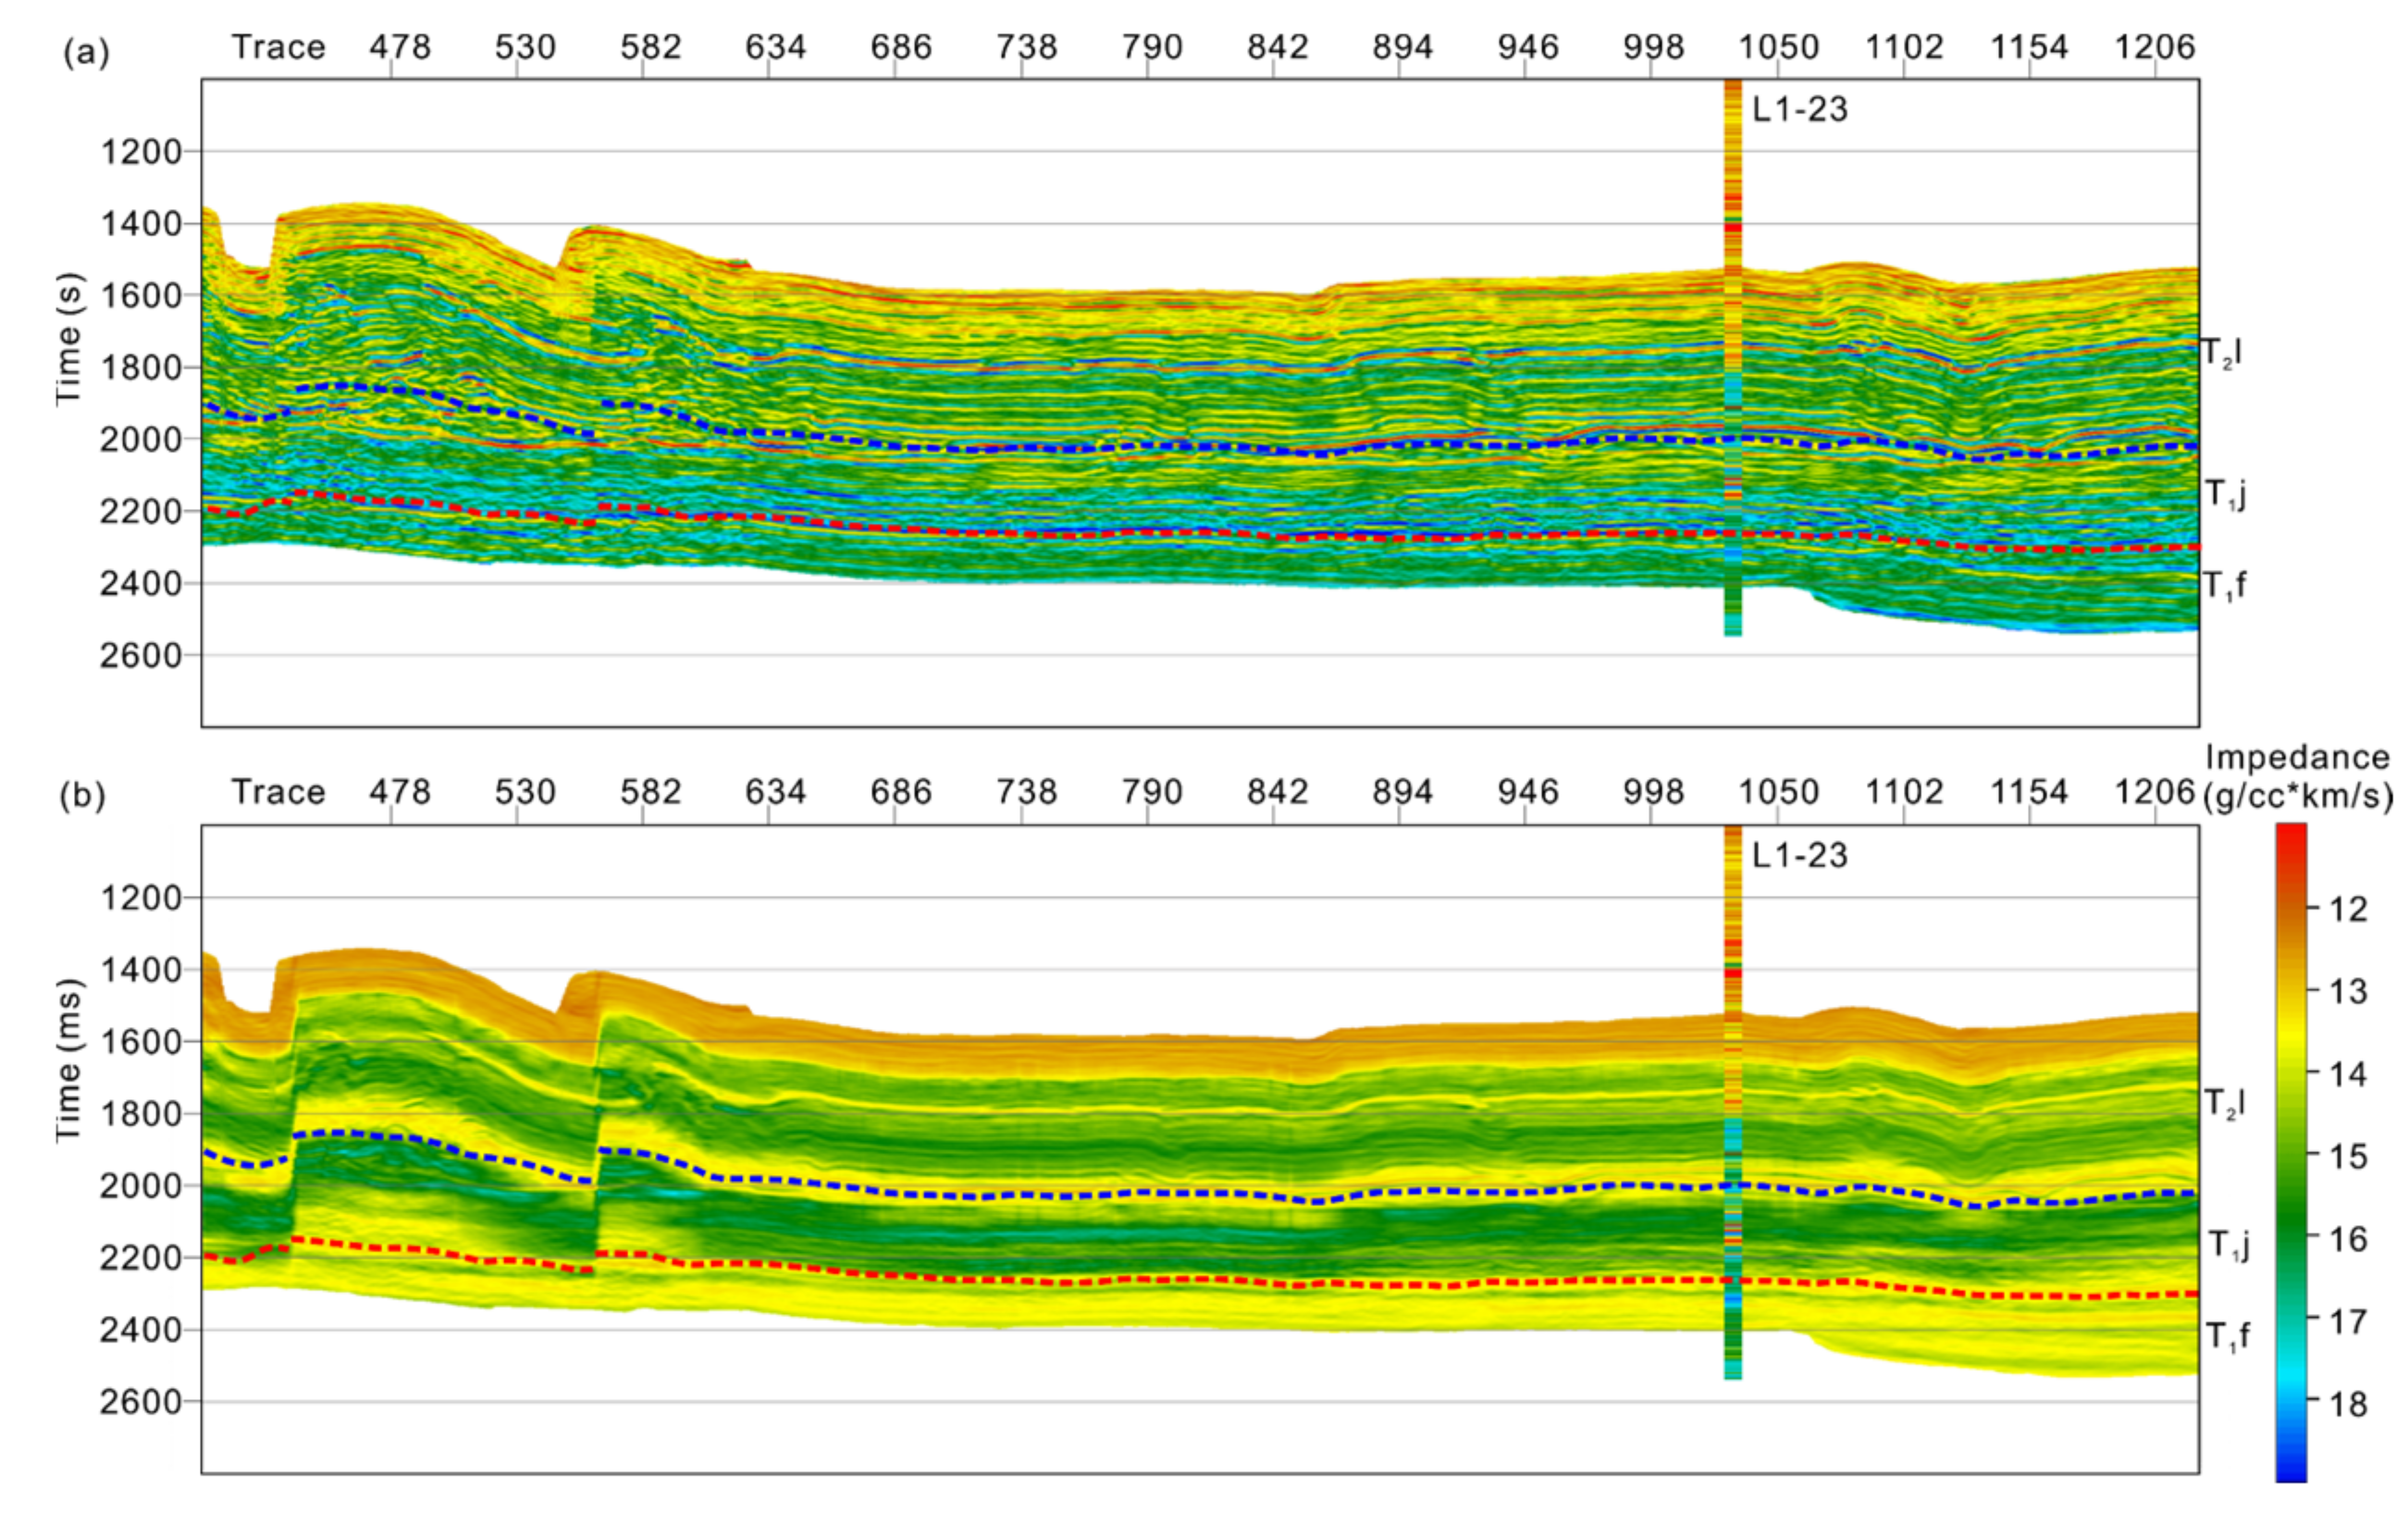Click the T1j horizon label in panel (a)

pyautogui.click(x=2225, y=494)
